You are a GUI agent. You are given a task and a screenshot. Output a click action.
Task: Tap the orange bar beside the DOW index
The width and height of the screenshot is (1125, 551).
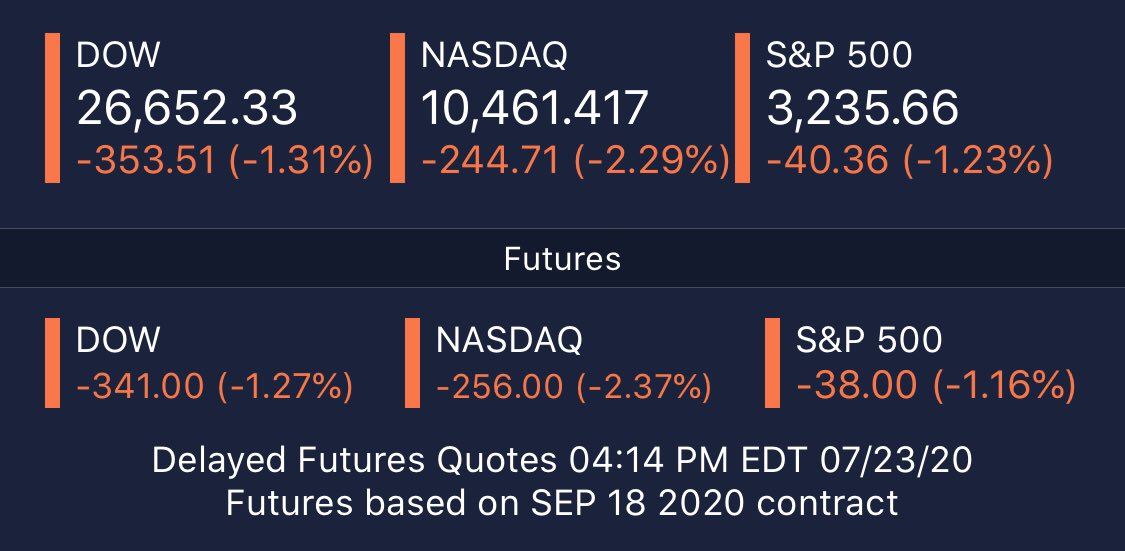click(x=53, y=108)
